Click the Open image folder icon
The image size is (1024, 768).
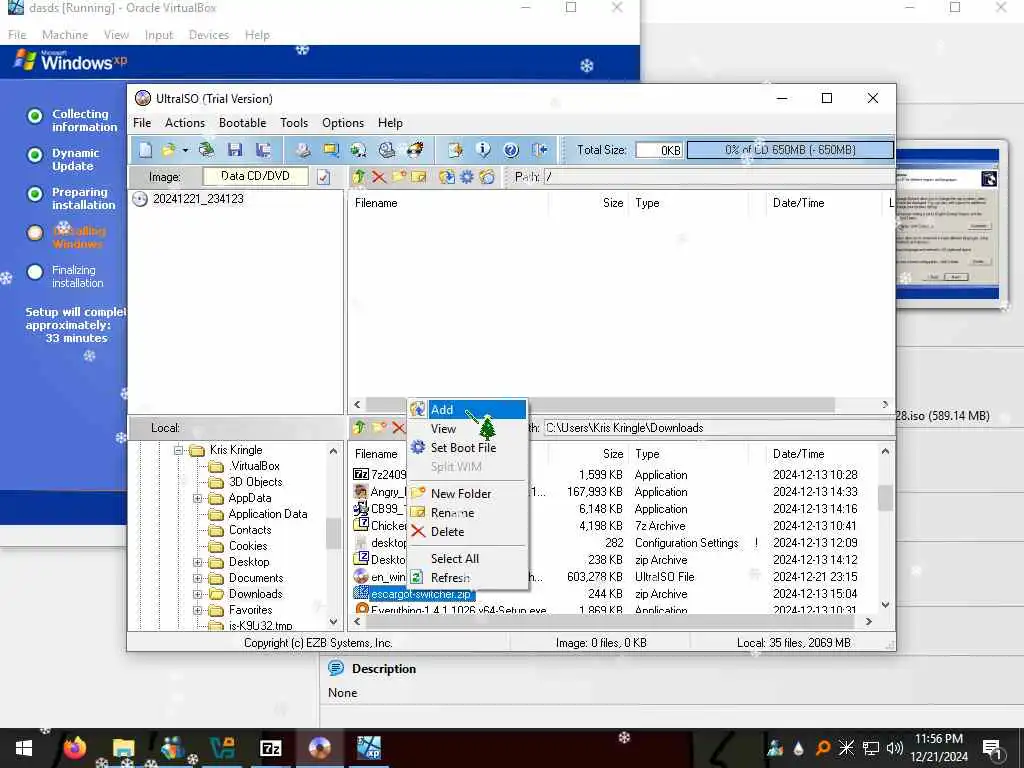(x=168, y=150)
